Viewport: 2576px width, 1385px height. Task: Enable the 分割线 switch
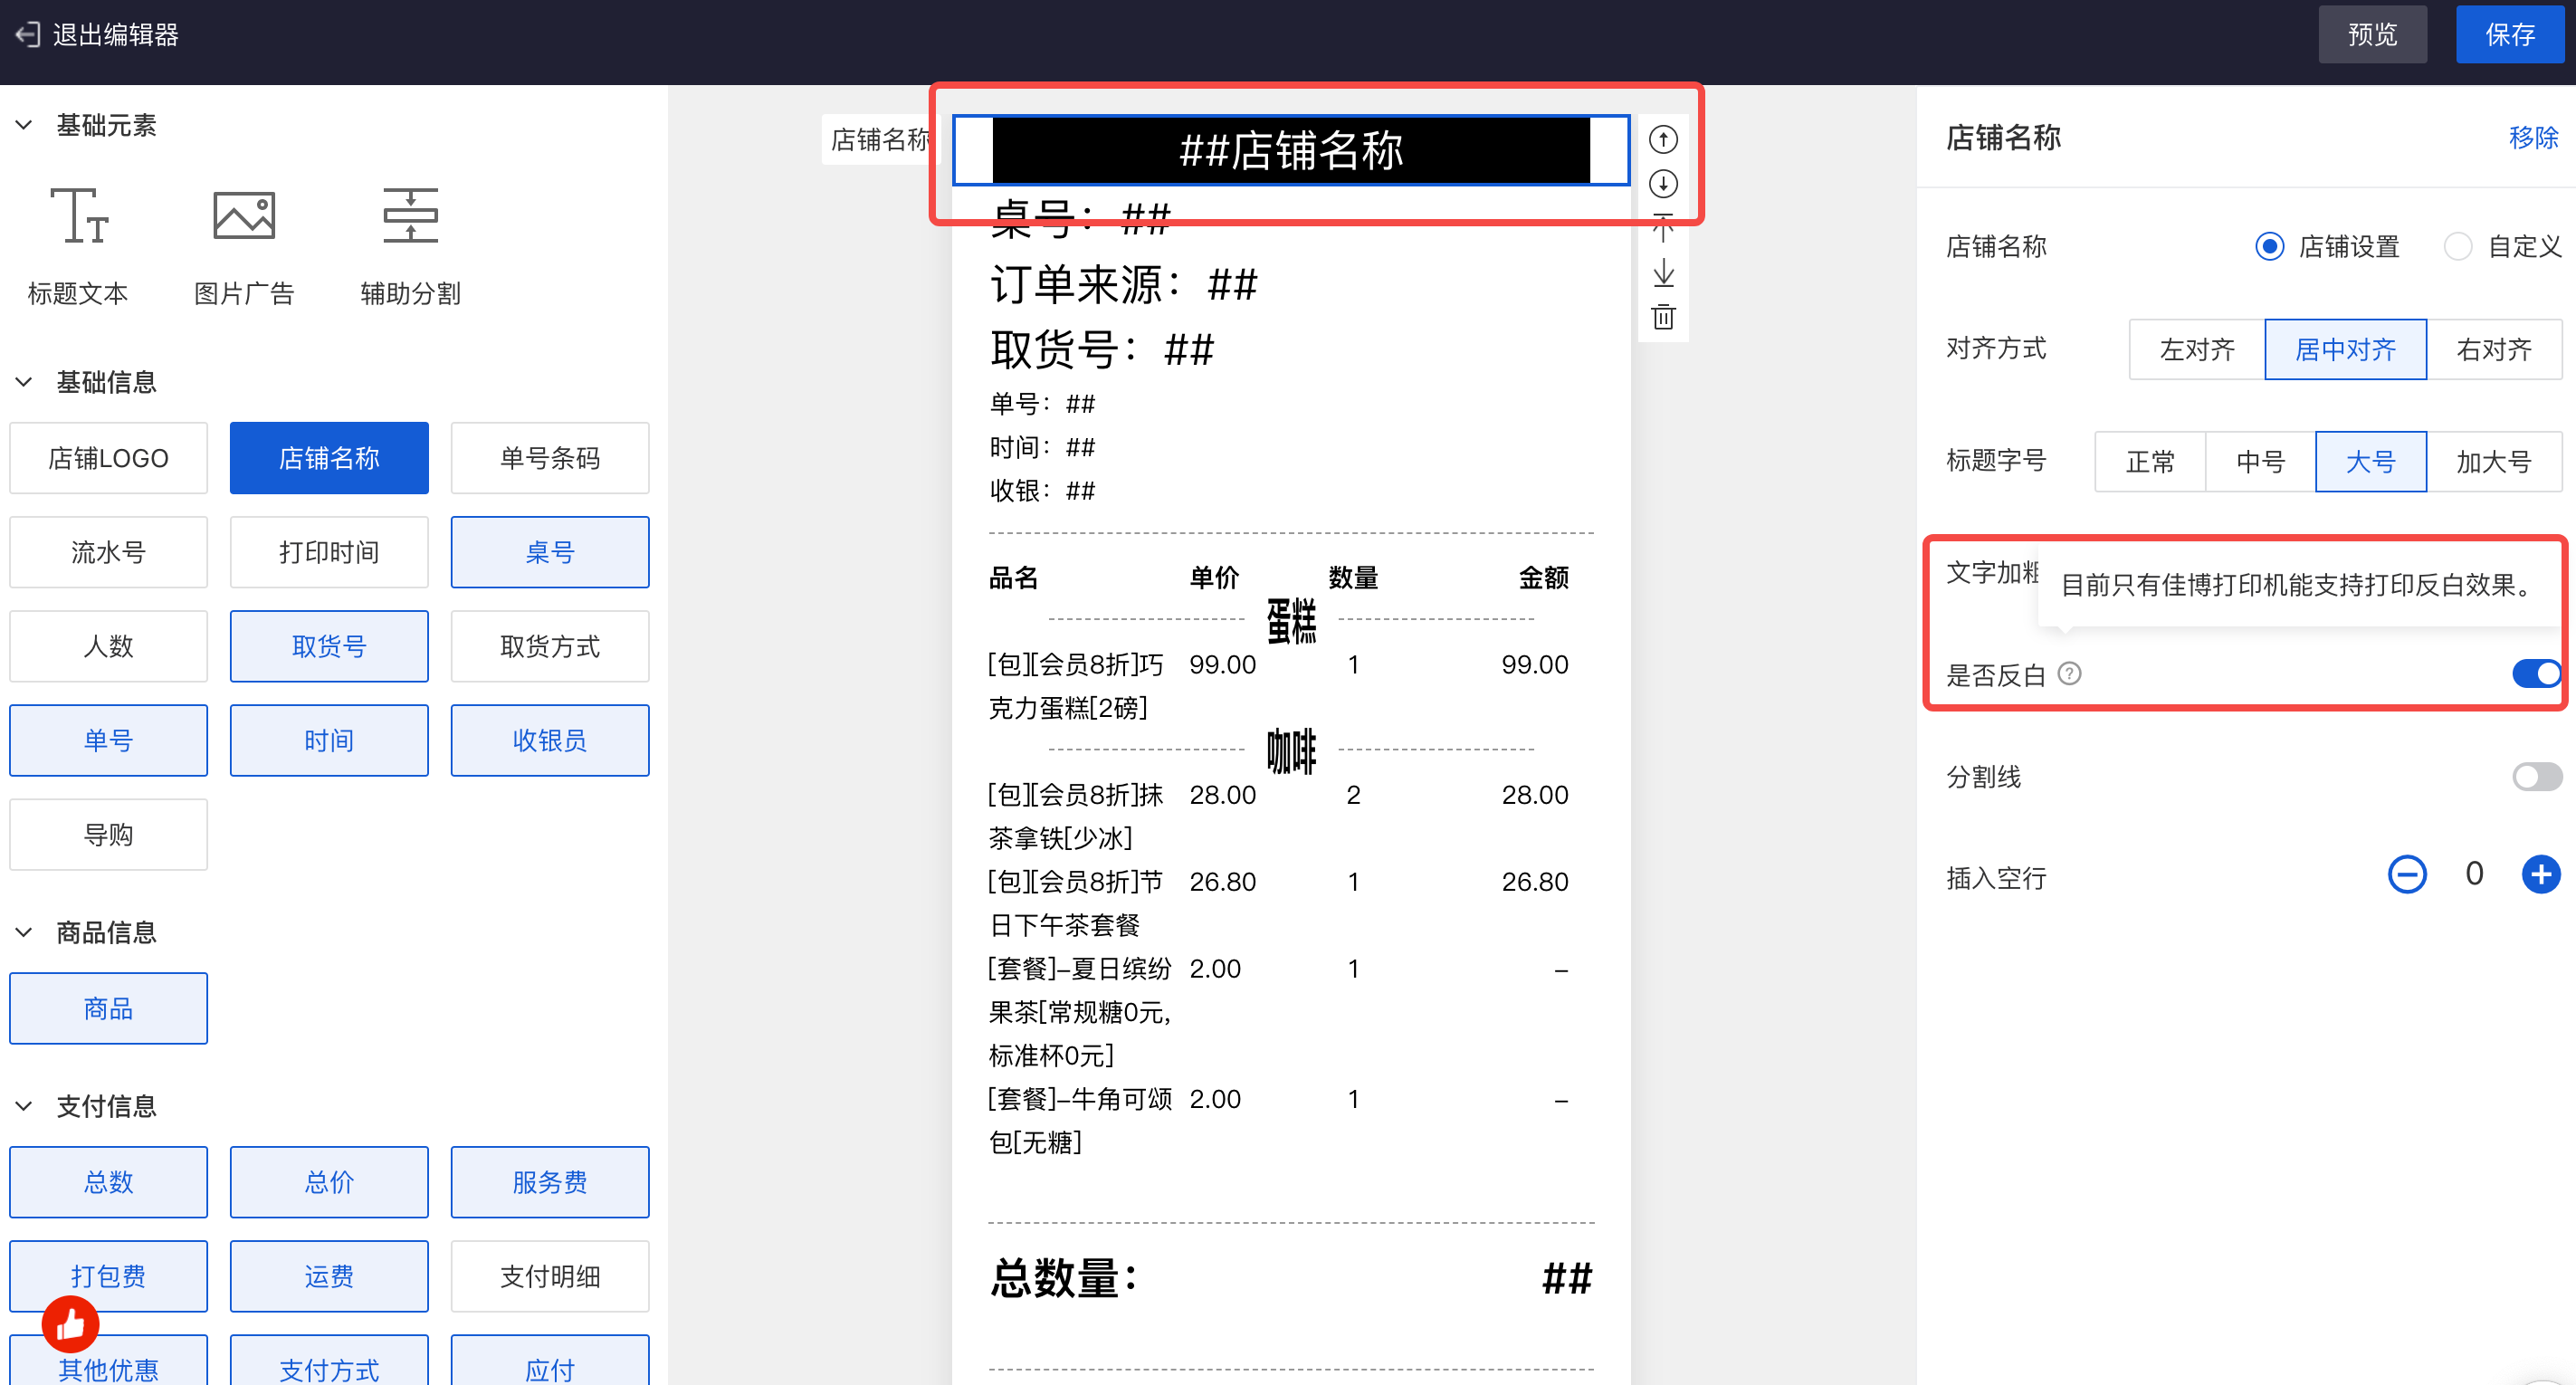click(x=2536, y=777)
